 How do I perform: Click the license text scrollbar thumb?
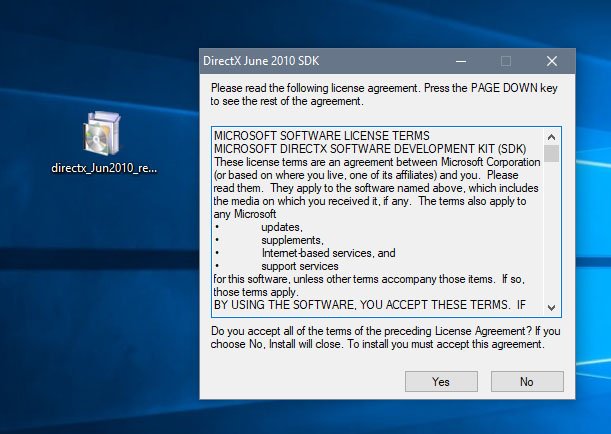tap(551, 153)
